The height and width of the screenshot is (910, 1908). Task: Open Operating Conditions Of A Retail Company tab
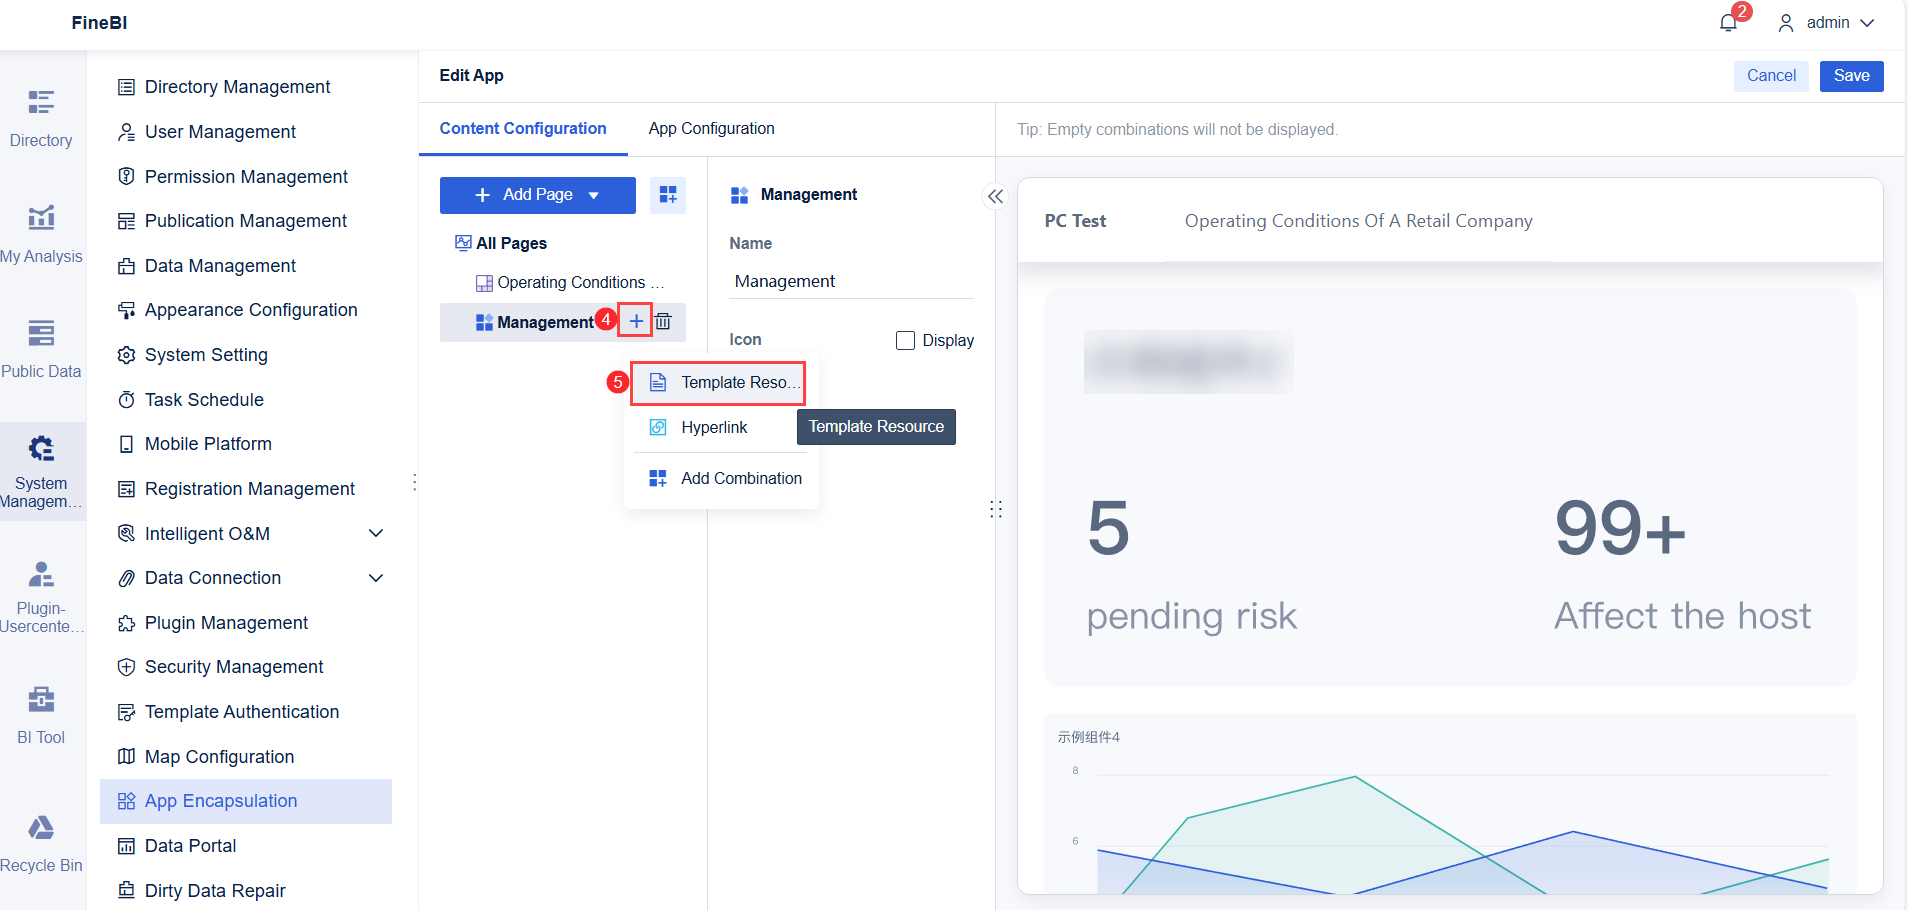pos(1358,221)
